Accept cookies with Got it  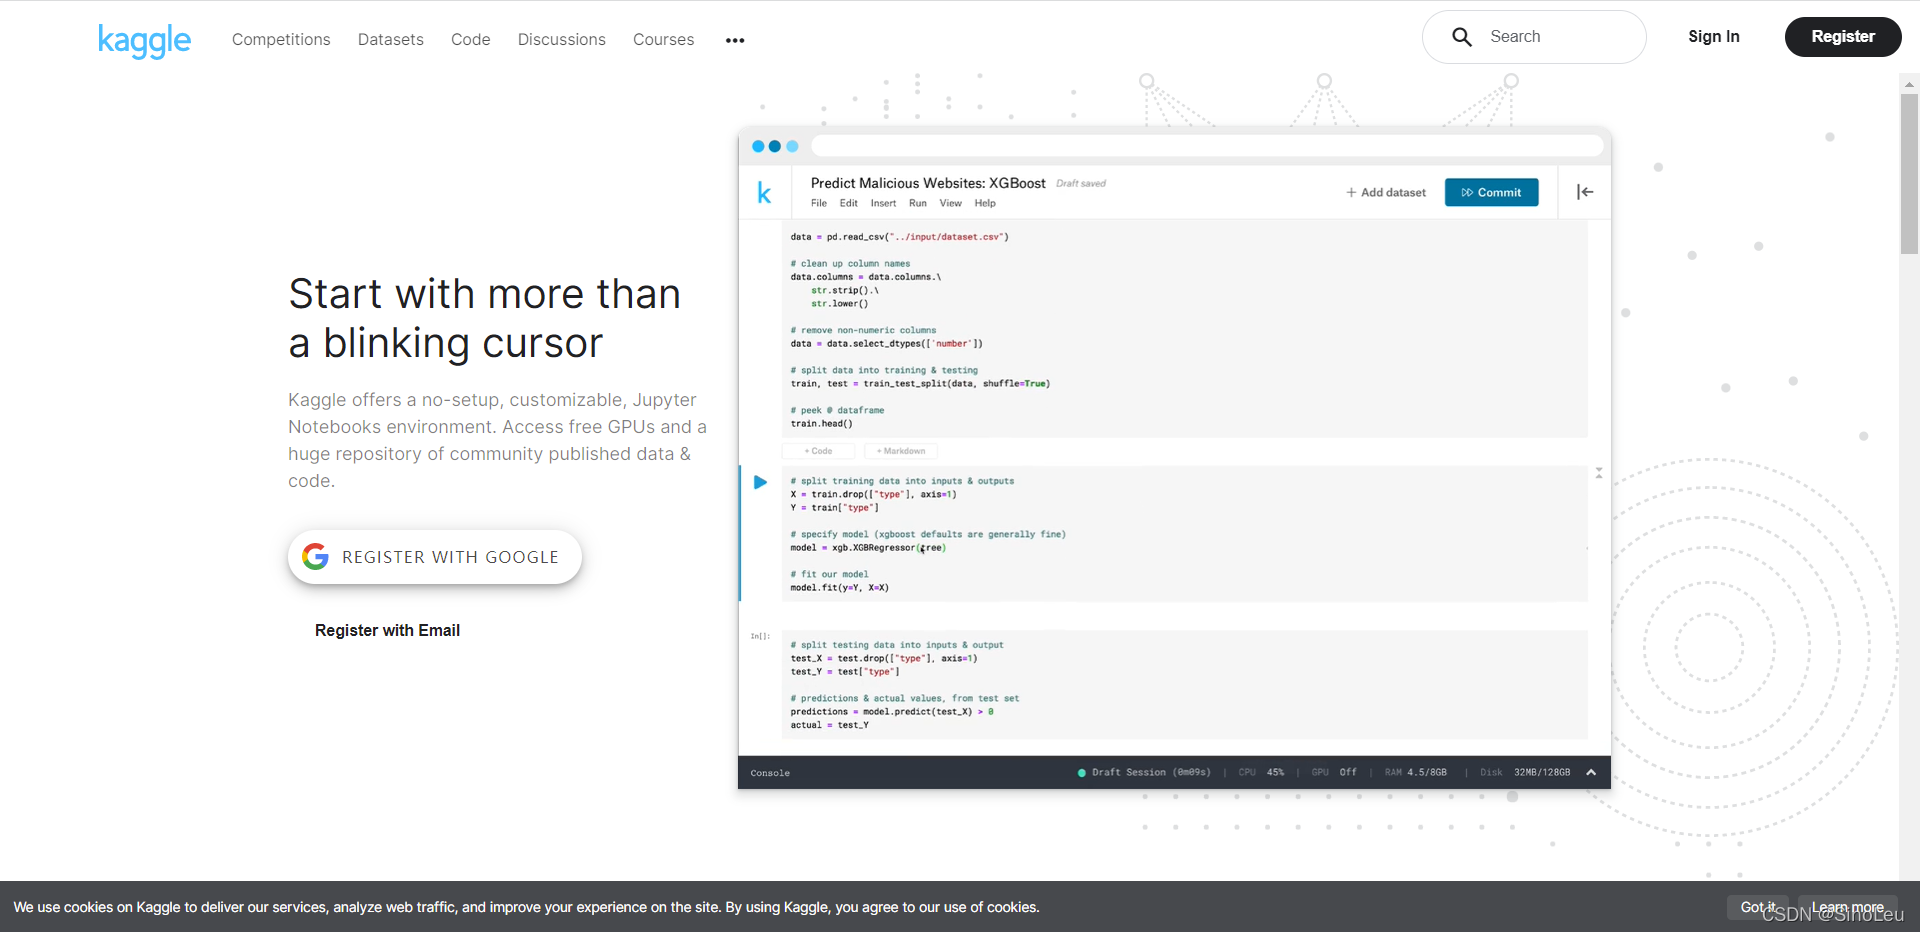pyautogui.click(x=1758, y=907)
